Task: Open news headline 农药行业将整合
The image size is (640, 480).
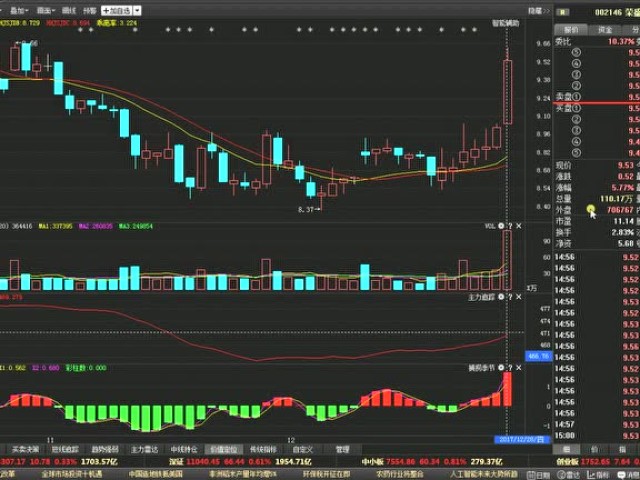Action: click(400, 475)
